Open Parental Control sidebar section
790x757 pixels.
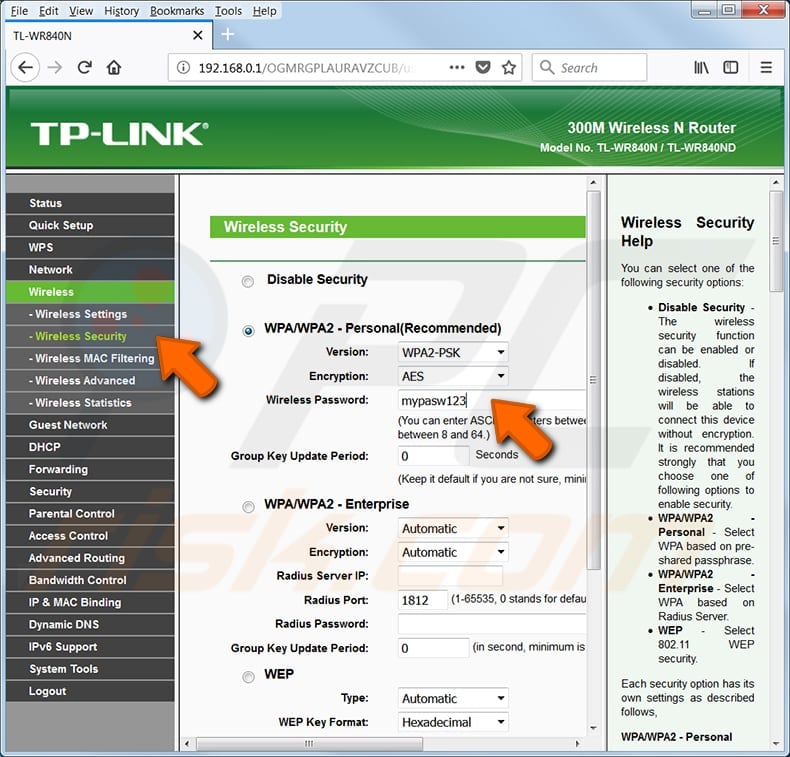tap(90, 513)
